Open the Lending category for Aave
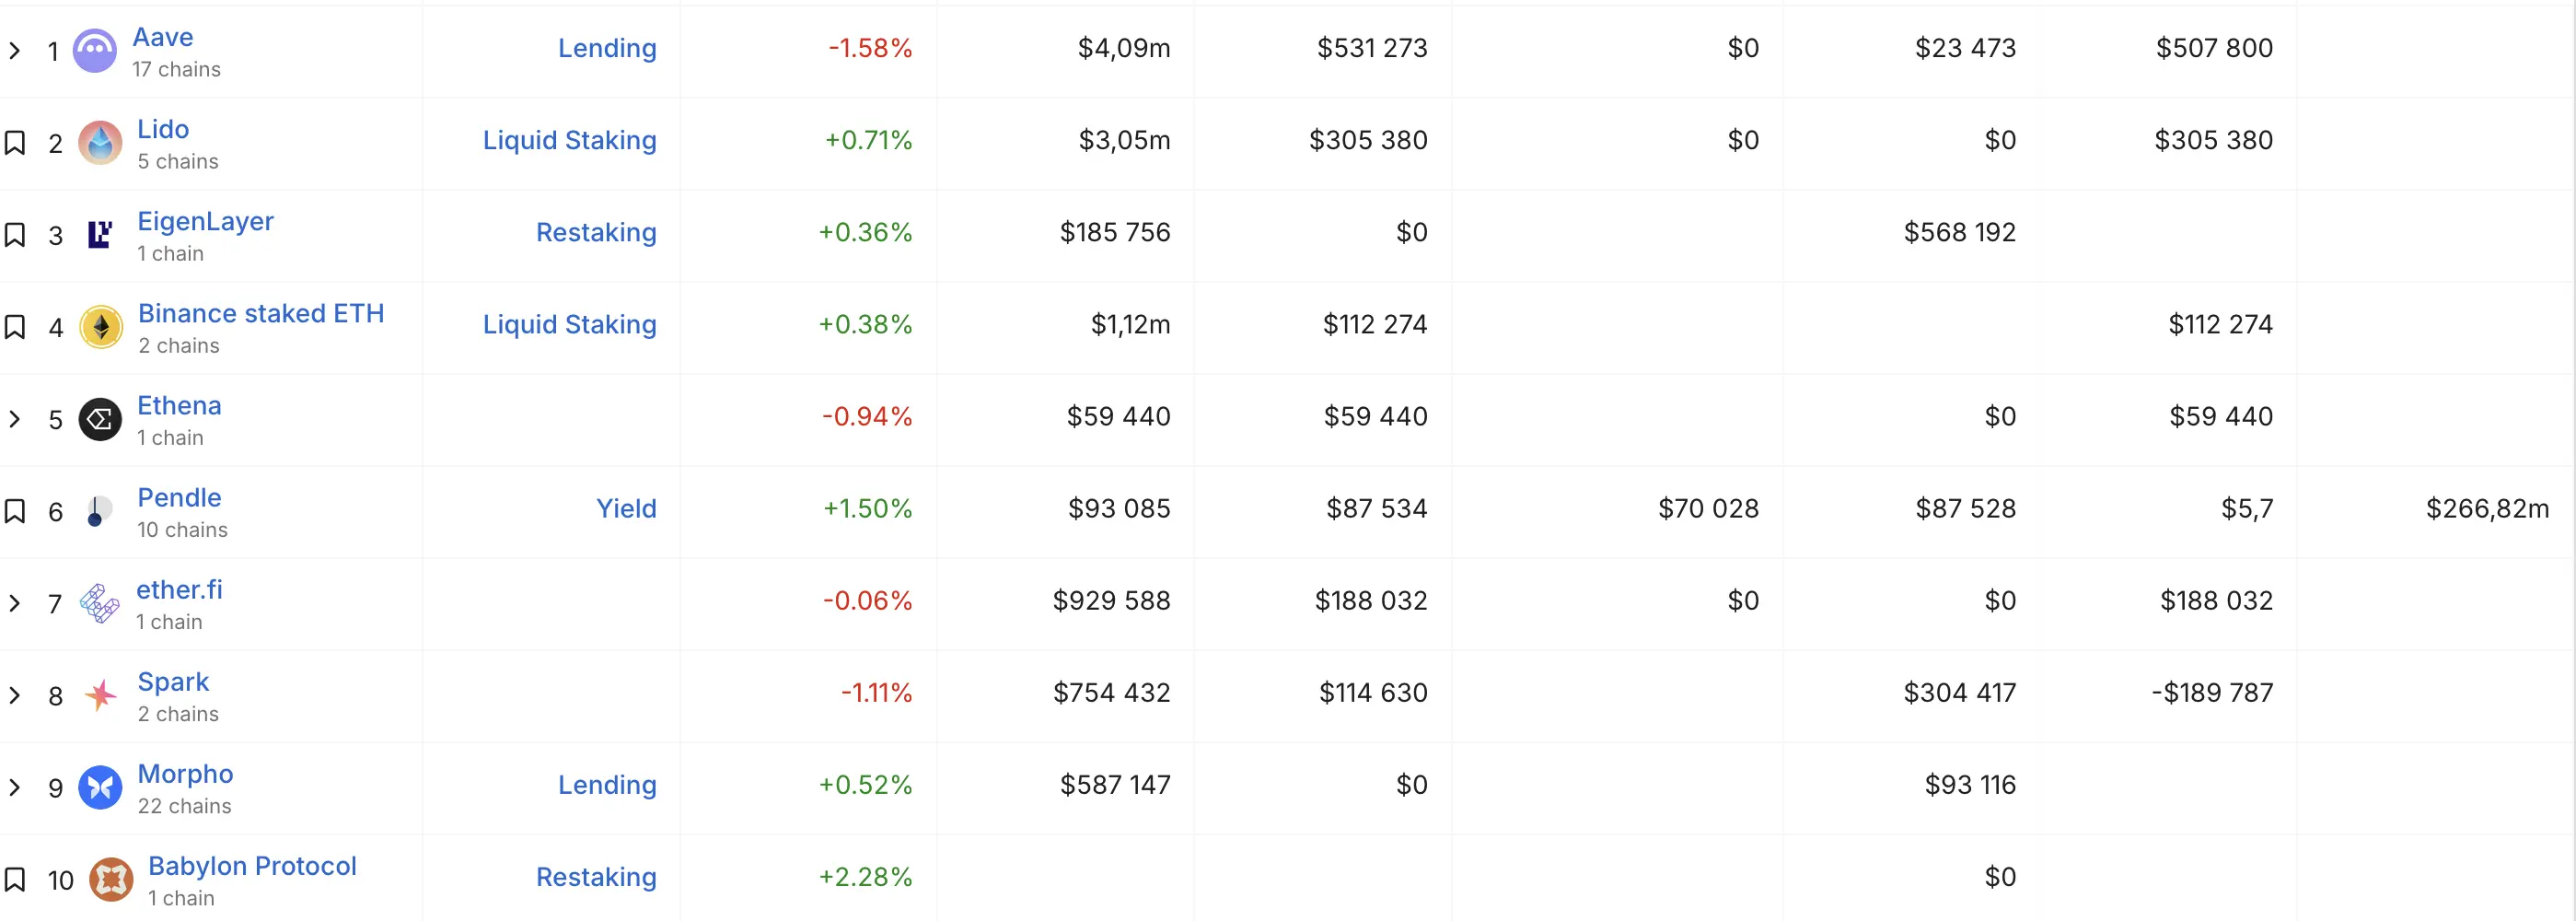Image resolution: width=2576 pixels, height=921 pixels. [x=607, y=48]
